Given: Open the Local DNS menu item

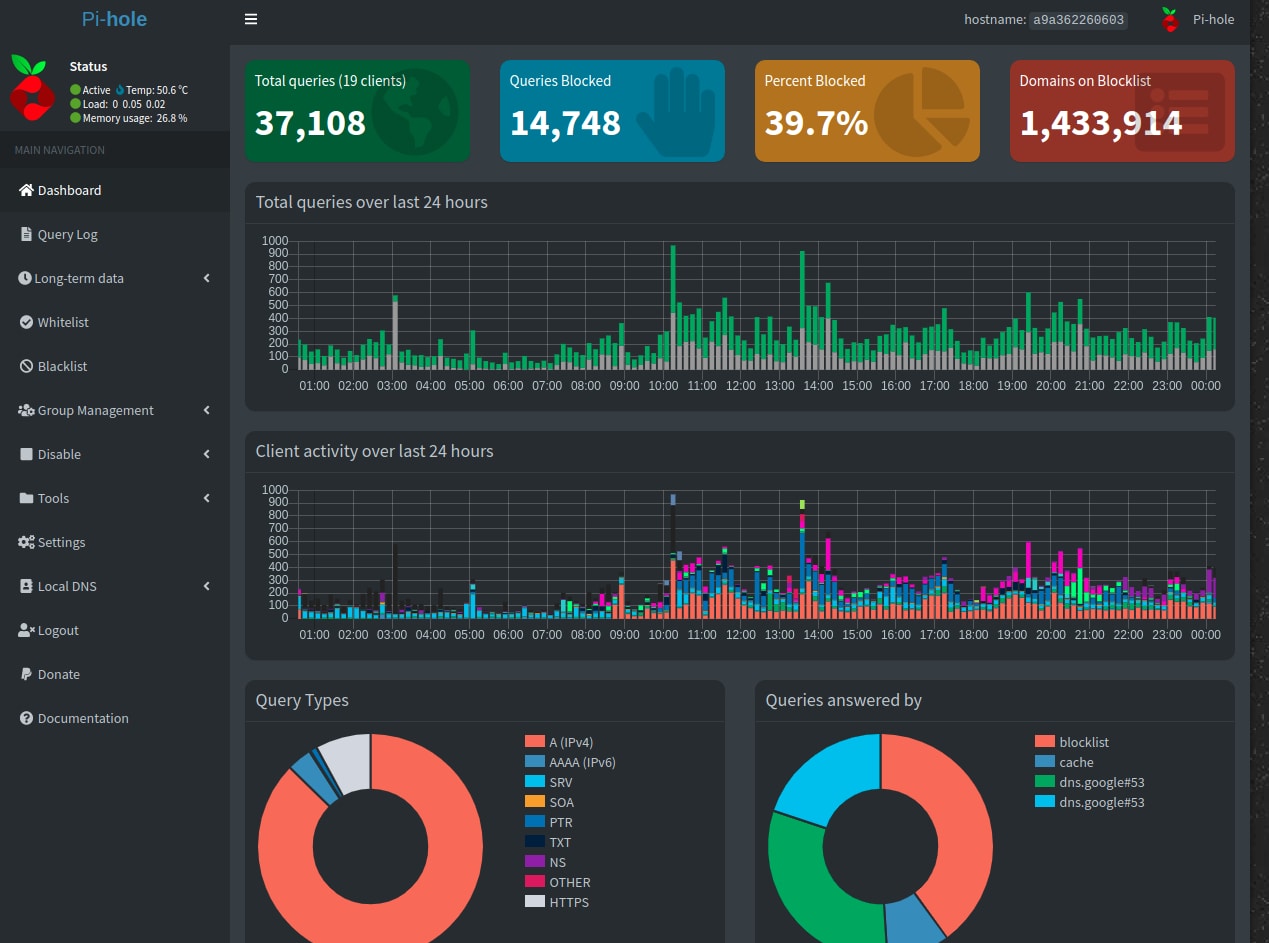Looking at the screenshot, I should point(67,586).
